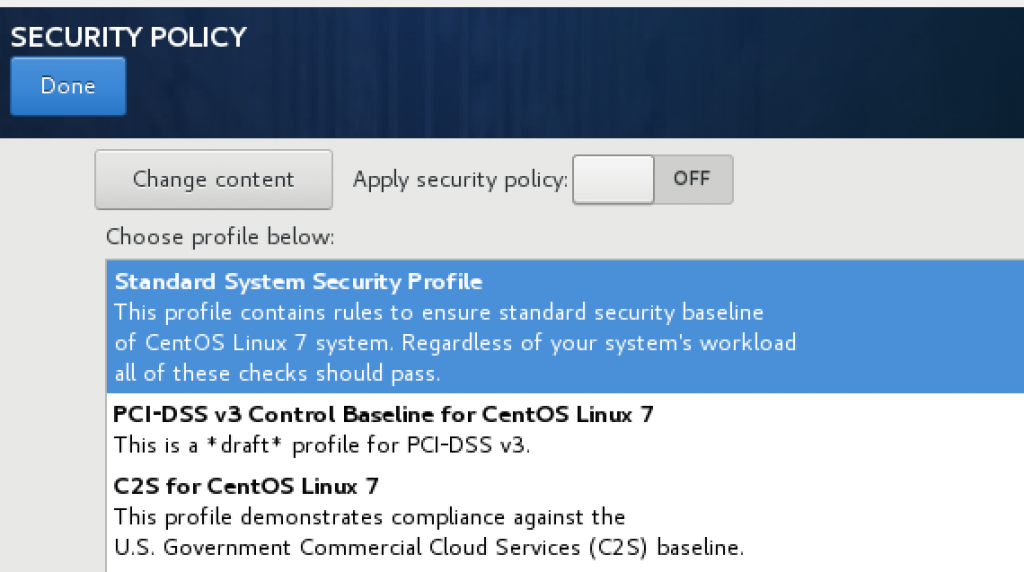Choose the C2S for CentOS Linux 7 profile
1024x572 pixels.
565,516
